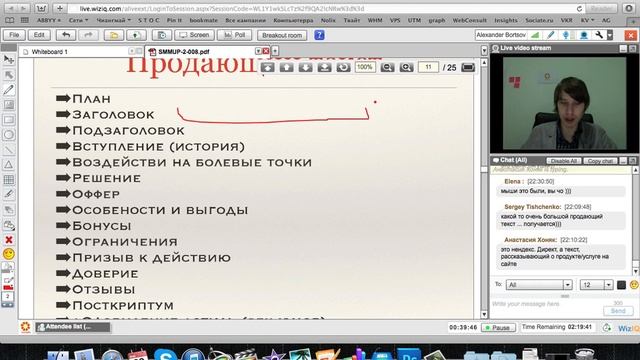Click the Screen sharing button
Viewport: 640px width, 360px height.
pos(194,35)
